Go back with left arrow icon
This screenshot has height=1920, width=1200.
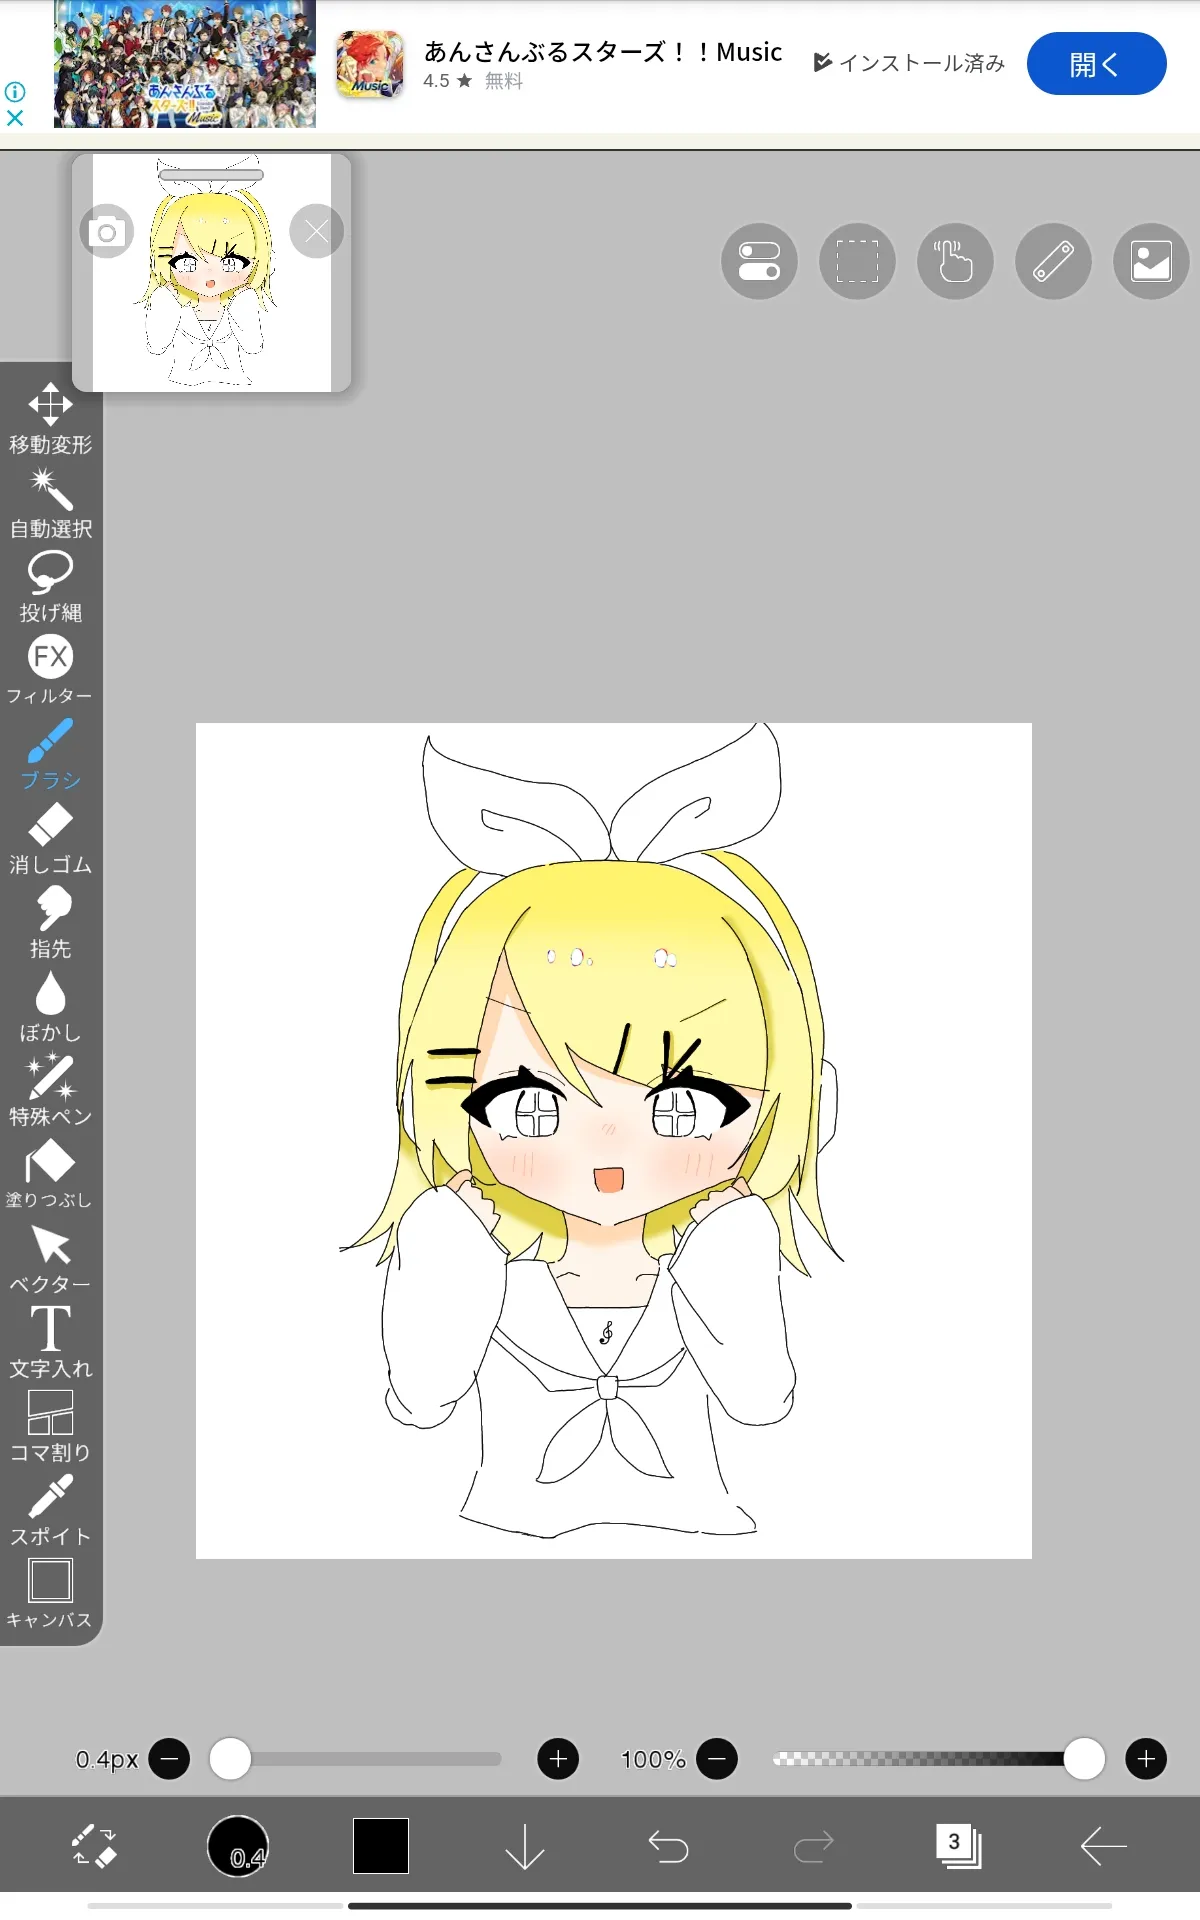point(1103,1846)
